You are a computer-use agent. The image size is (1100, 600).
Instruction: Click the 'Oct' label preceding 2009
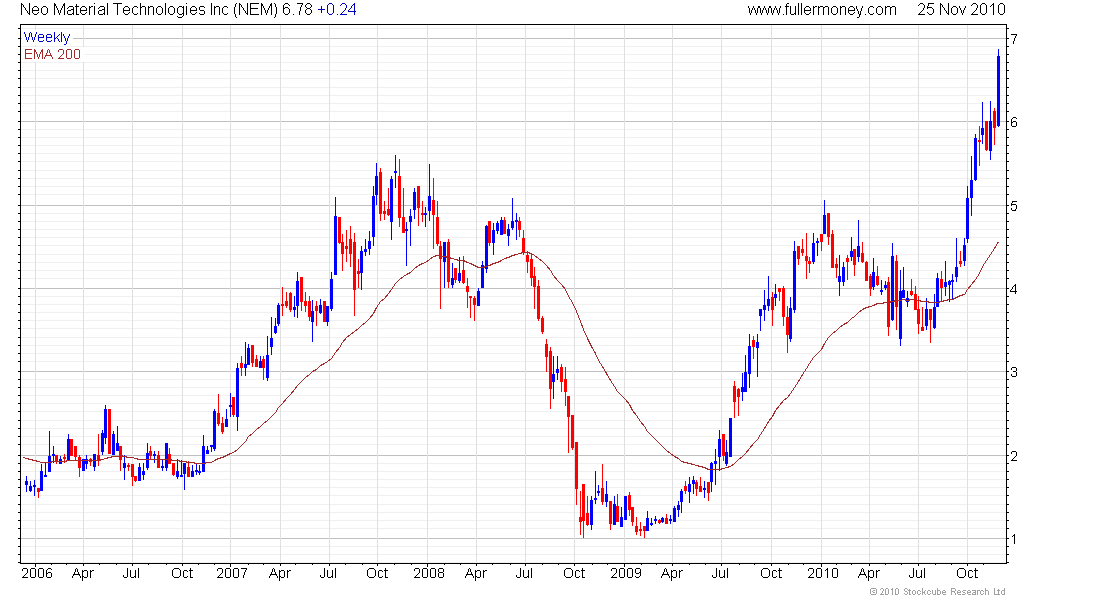[574, 573]
